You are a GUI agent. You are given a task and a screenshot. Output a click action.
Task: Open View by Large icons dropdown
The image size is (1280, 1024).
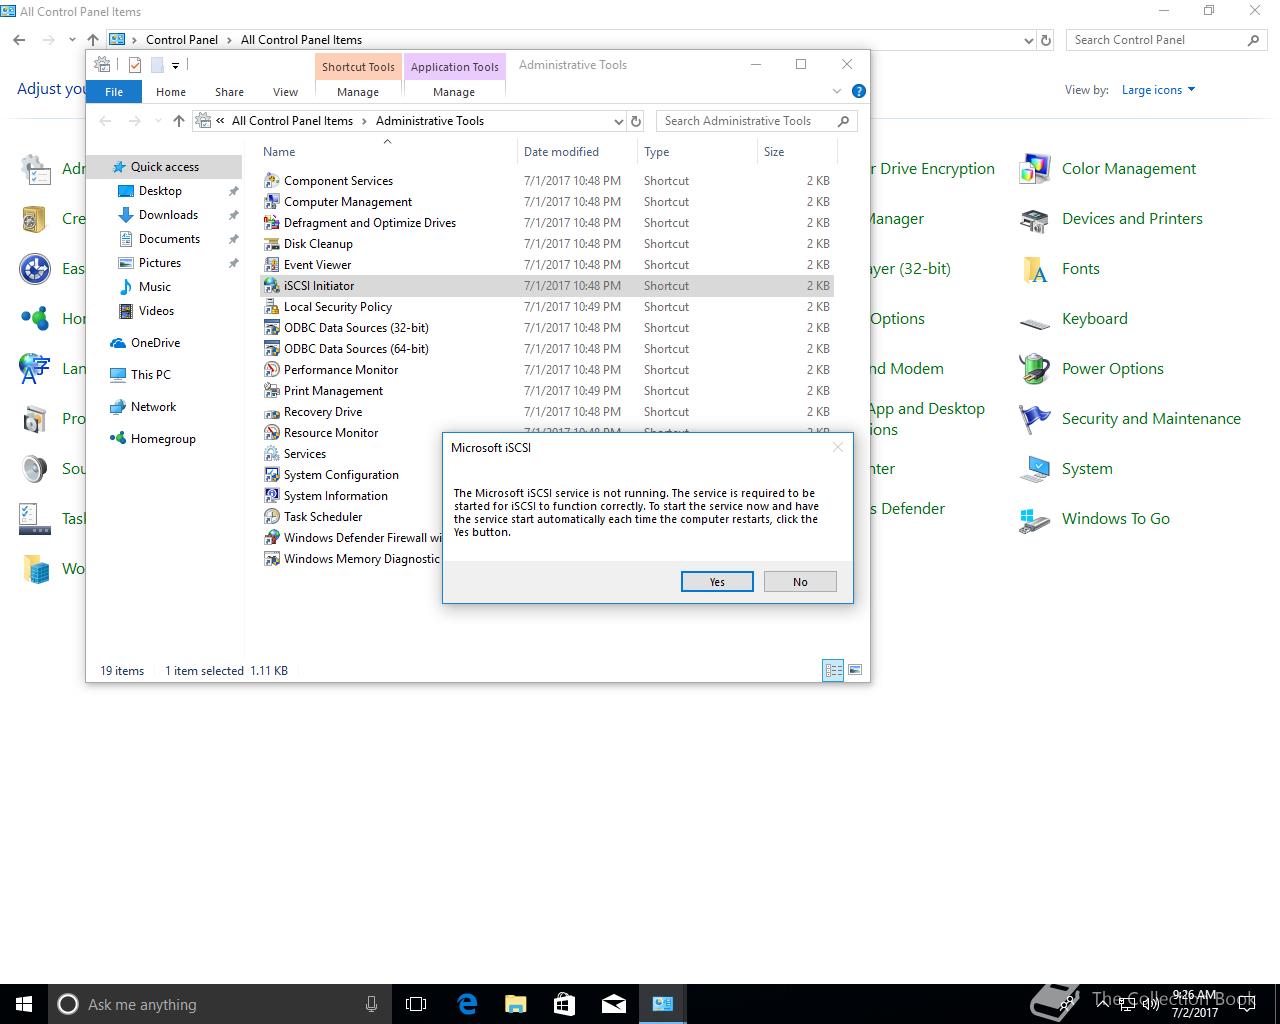pos(1158,90)
